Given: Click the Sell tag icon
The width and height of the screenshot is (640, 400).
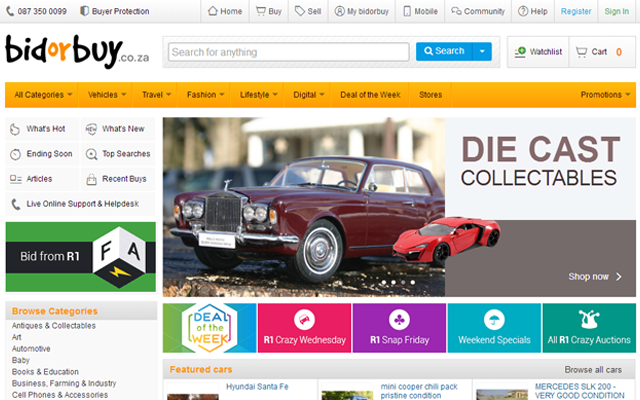Looking at the screenshot, I should 300,11.
